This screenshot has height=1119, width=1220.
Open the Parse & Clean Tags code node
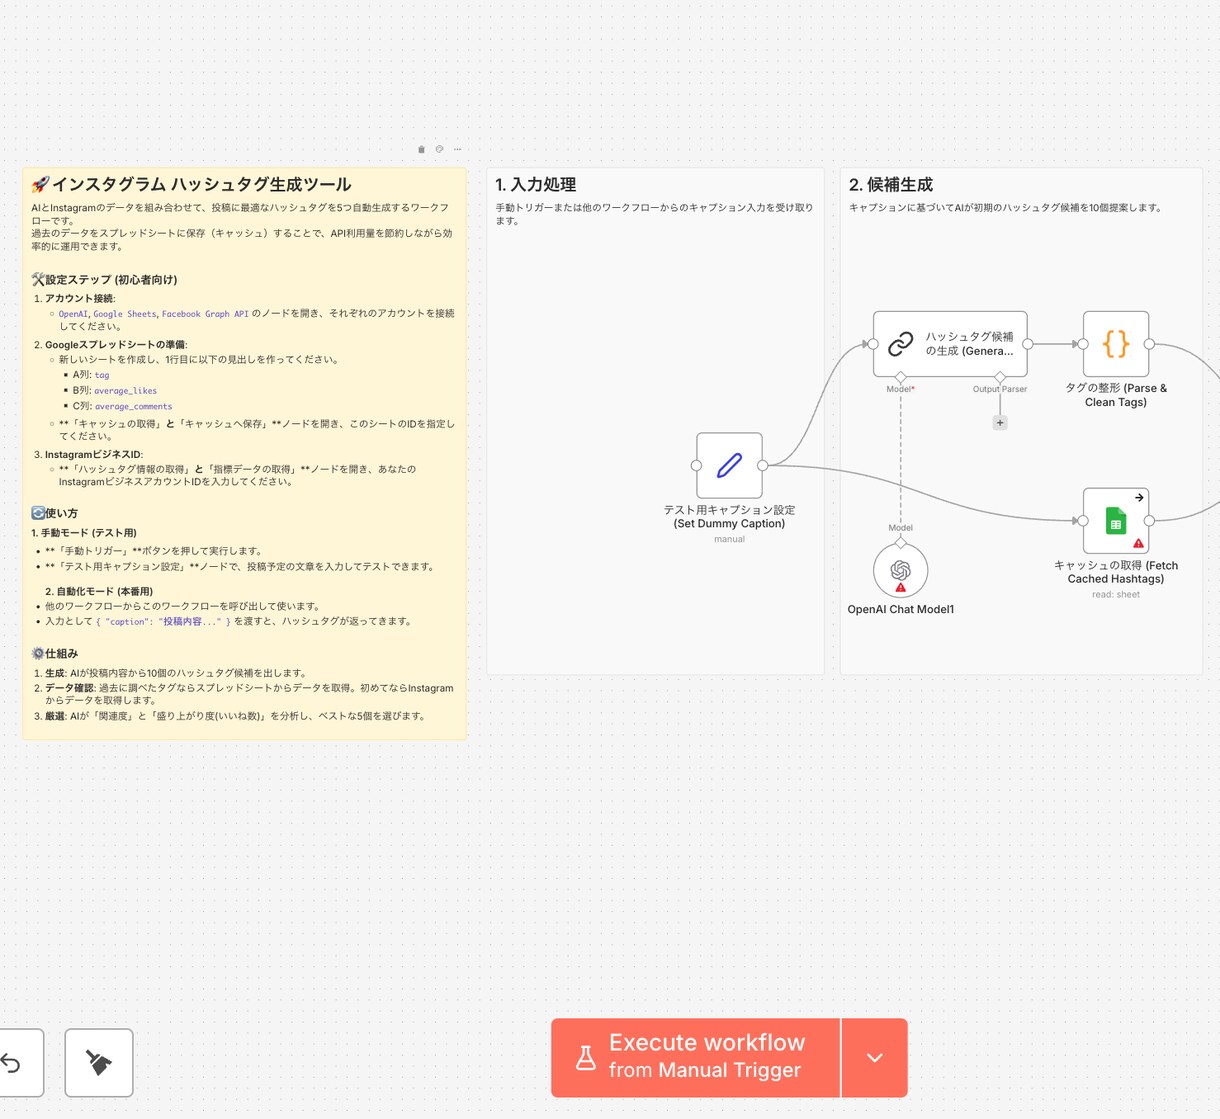click(1116, 344)
